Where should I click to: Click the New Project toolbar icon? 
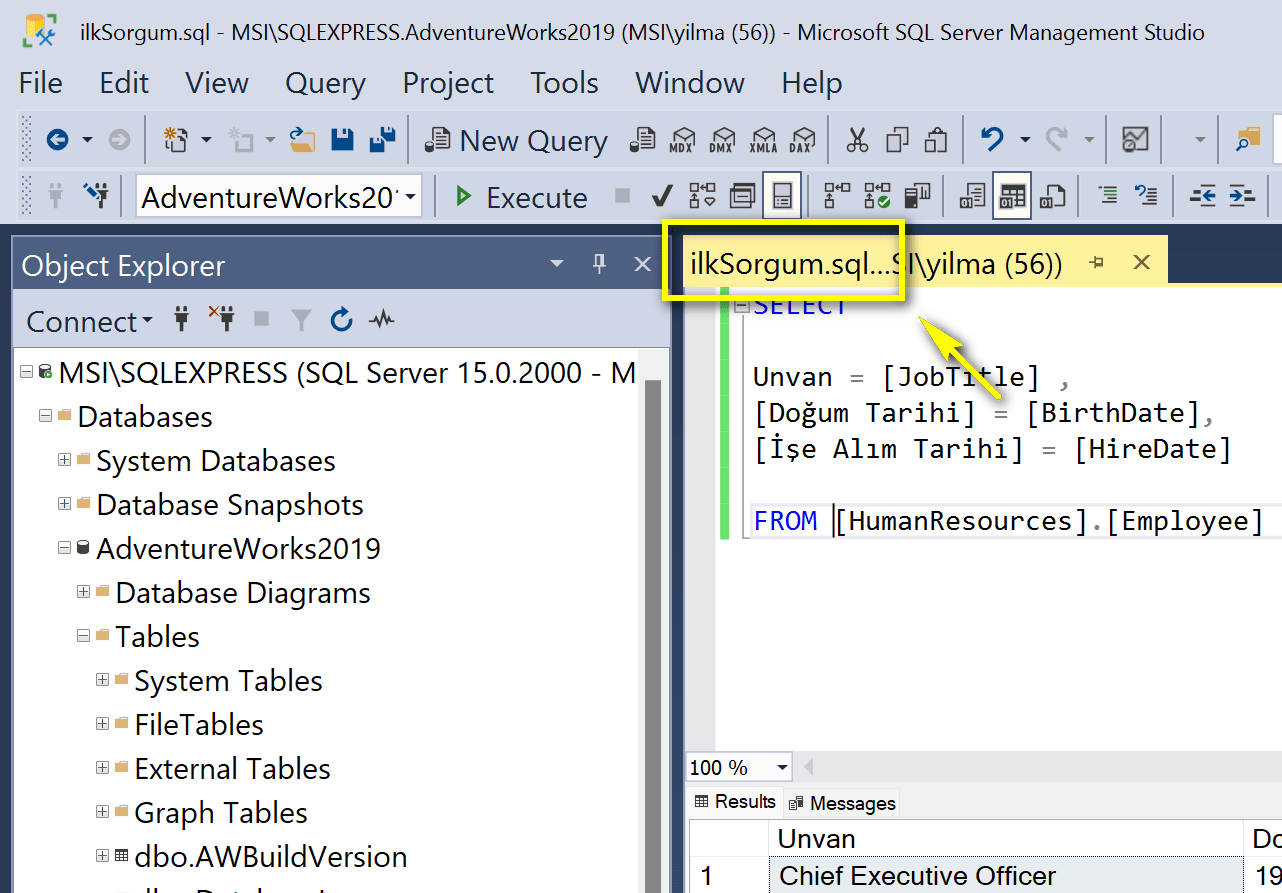pos(176,140)
